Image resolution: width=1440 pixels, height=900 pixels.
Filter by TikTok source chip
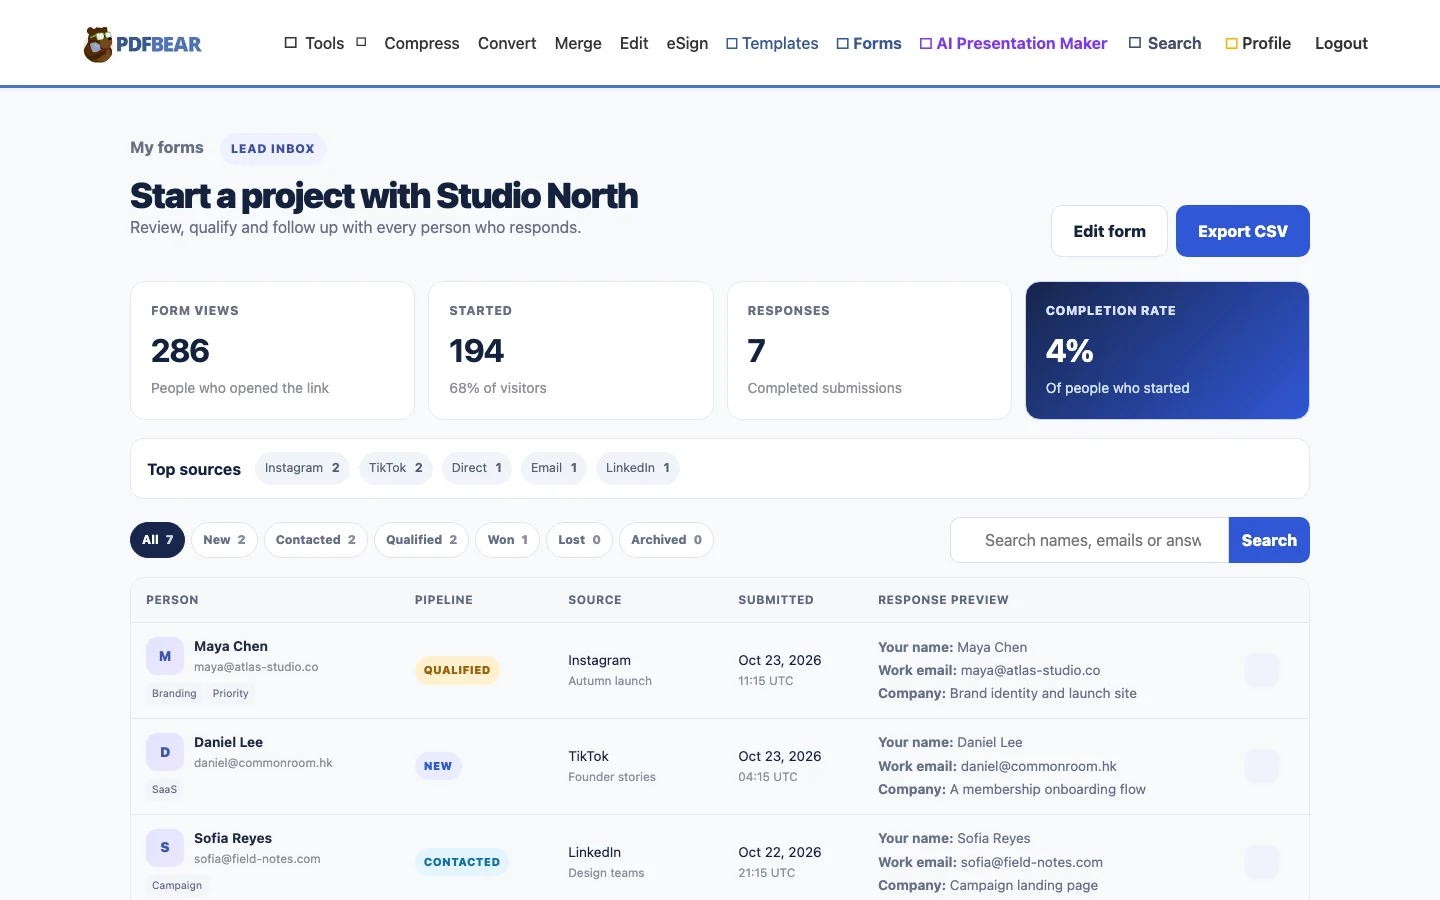click(x=396, y=468)
